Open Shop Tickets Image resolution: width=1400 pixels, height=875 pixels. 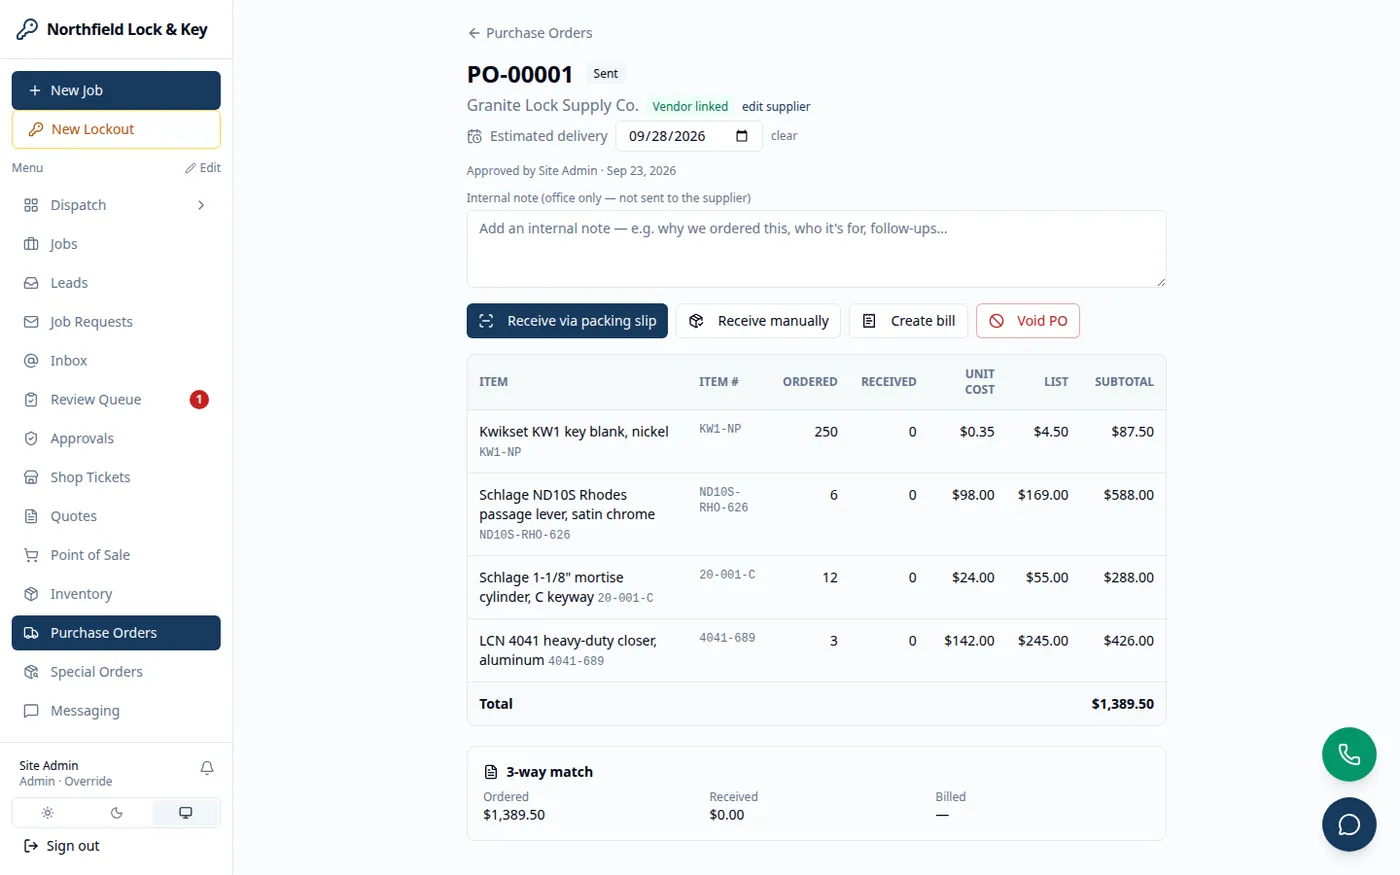[x=116, y=478]
